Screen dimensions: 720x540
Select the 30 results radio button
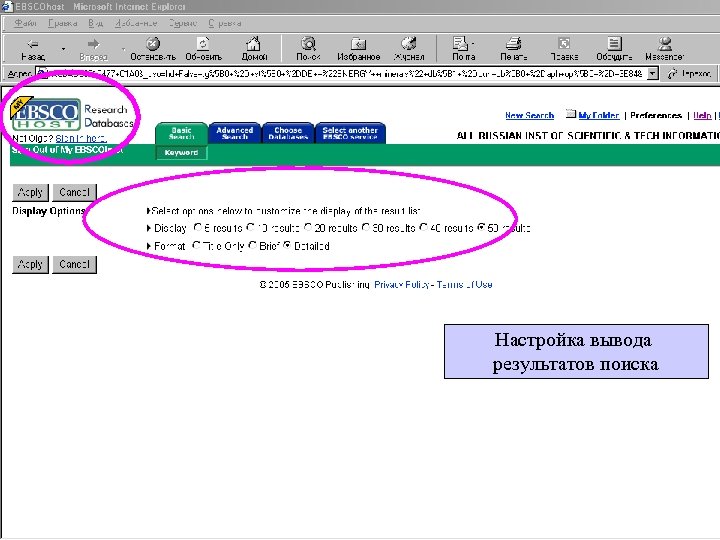point(366,227)
